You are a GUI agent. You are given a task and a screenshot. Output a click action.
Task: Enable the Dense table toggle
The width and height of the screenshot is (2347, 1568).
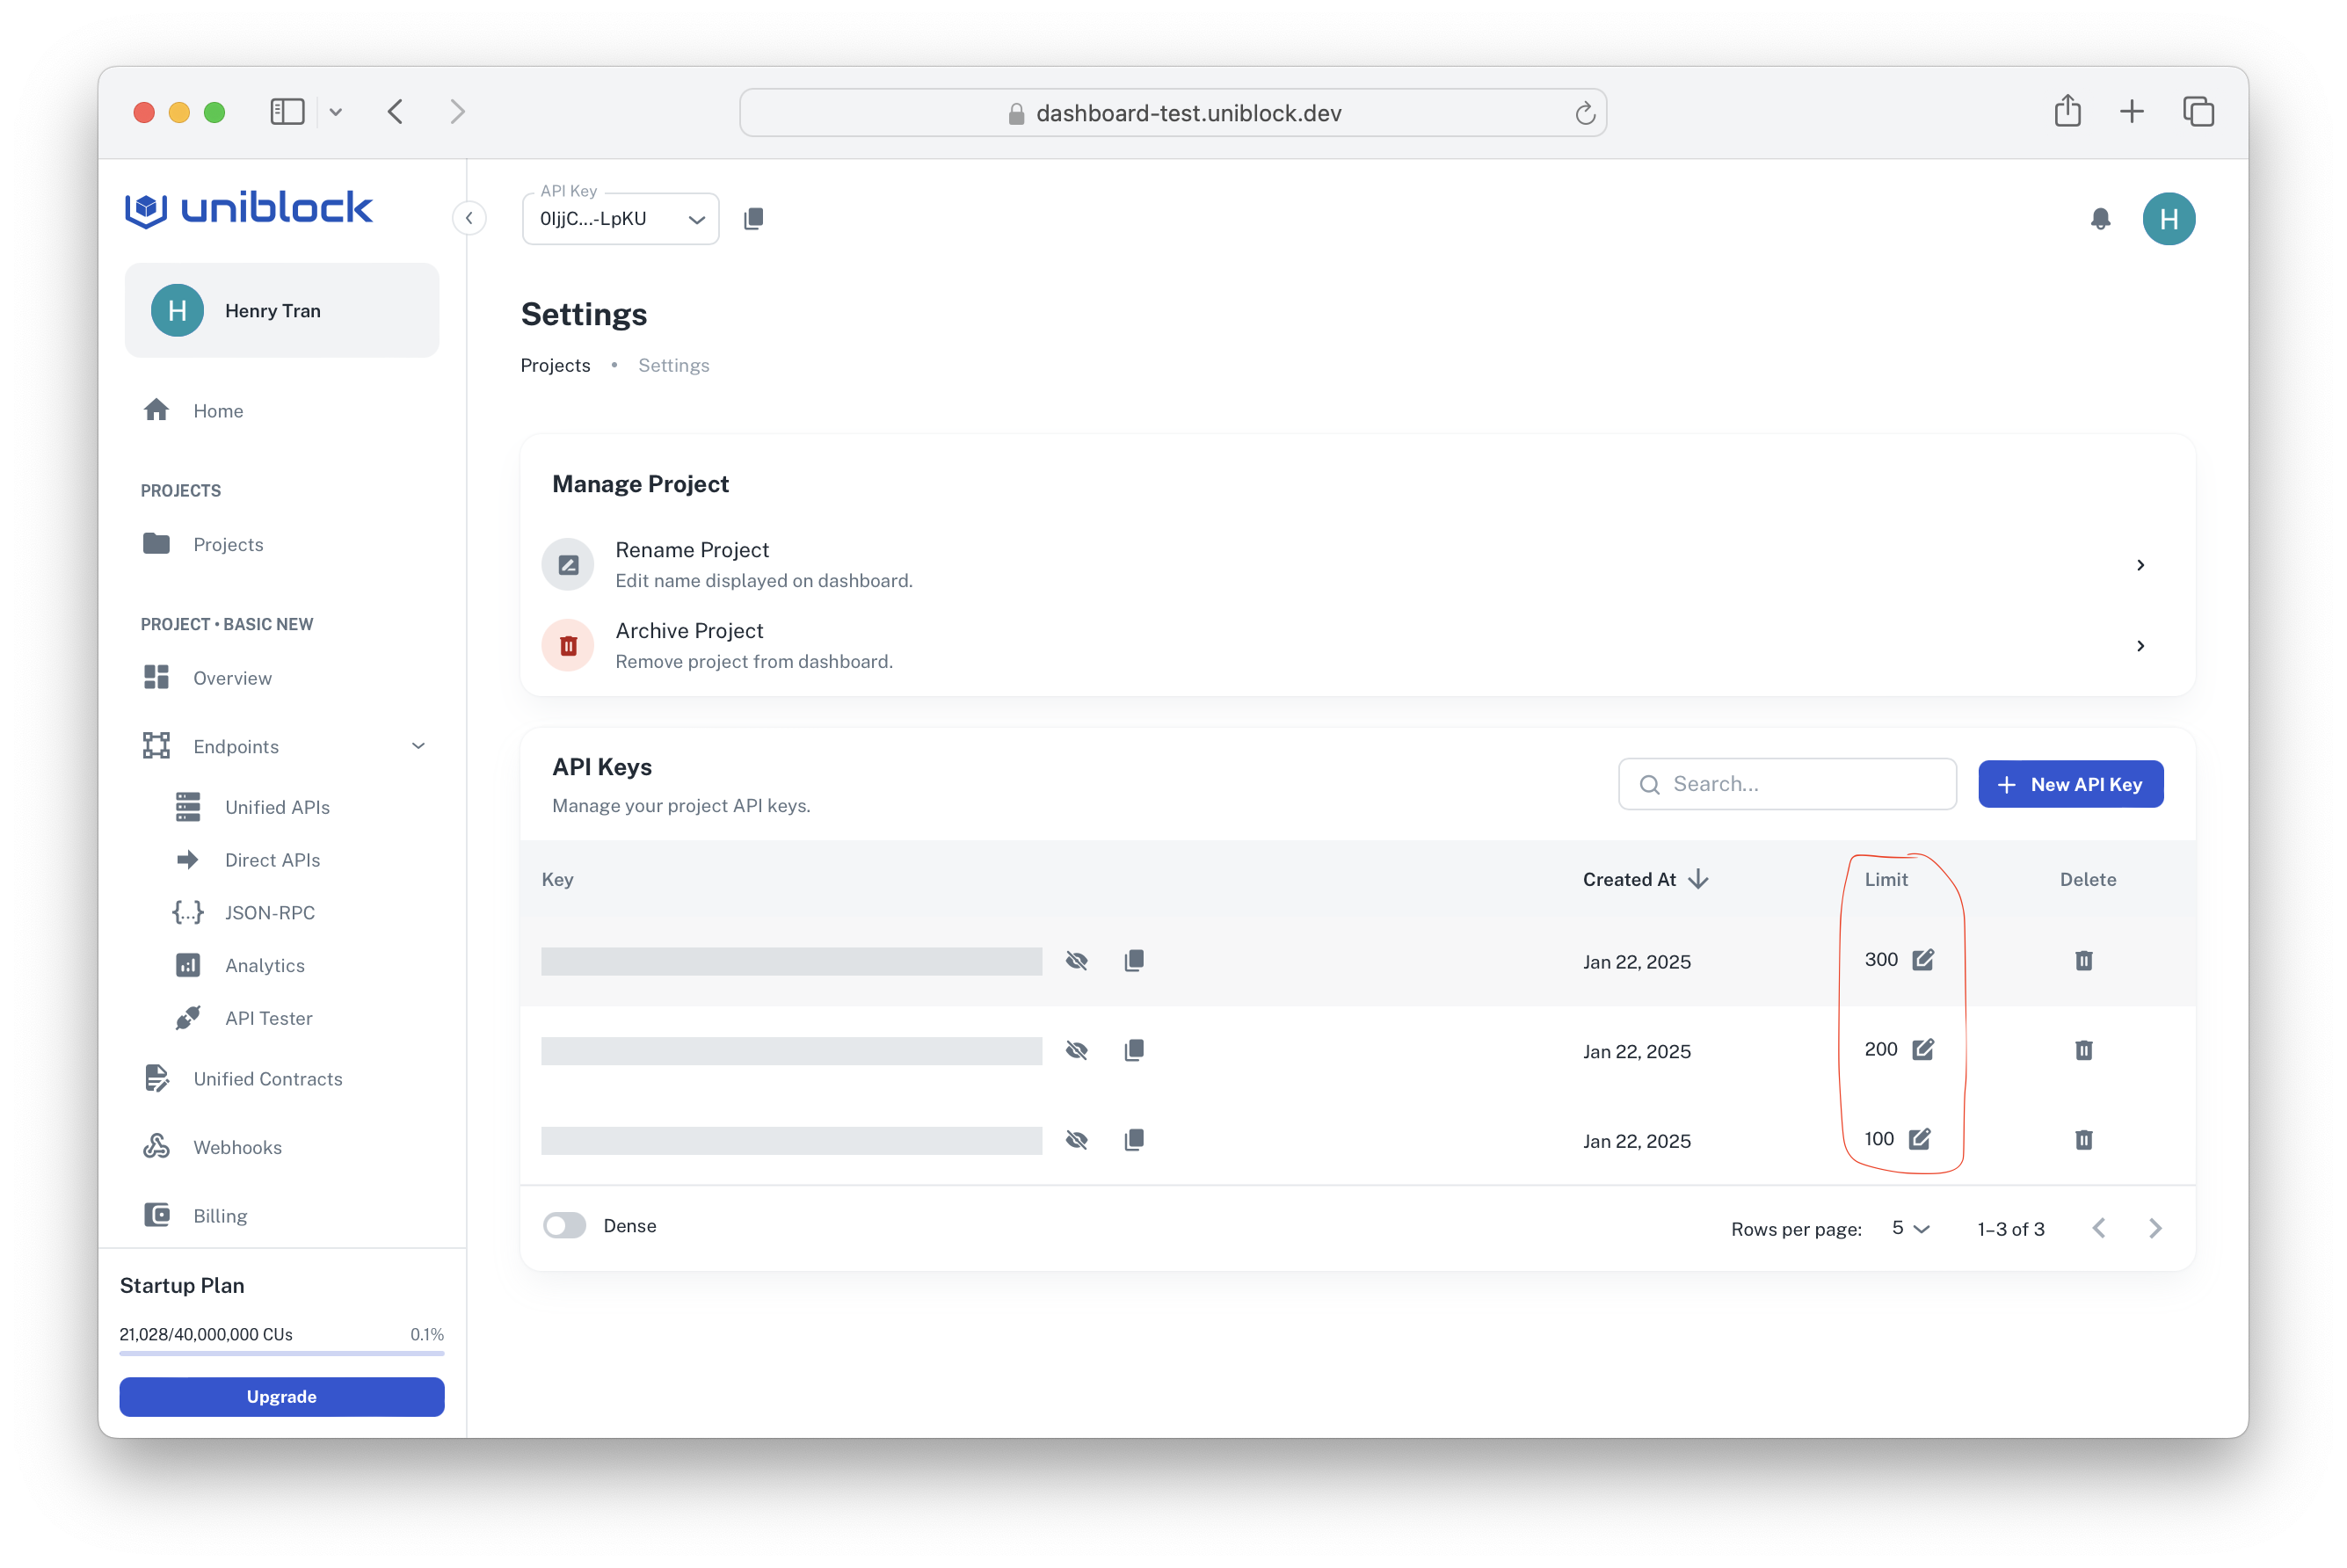tap(564, 1225)
